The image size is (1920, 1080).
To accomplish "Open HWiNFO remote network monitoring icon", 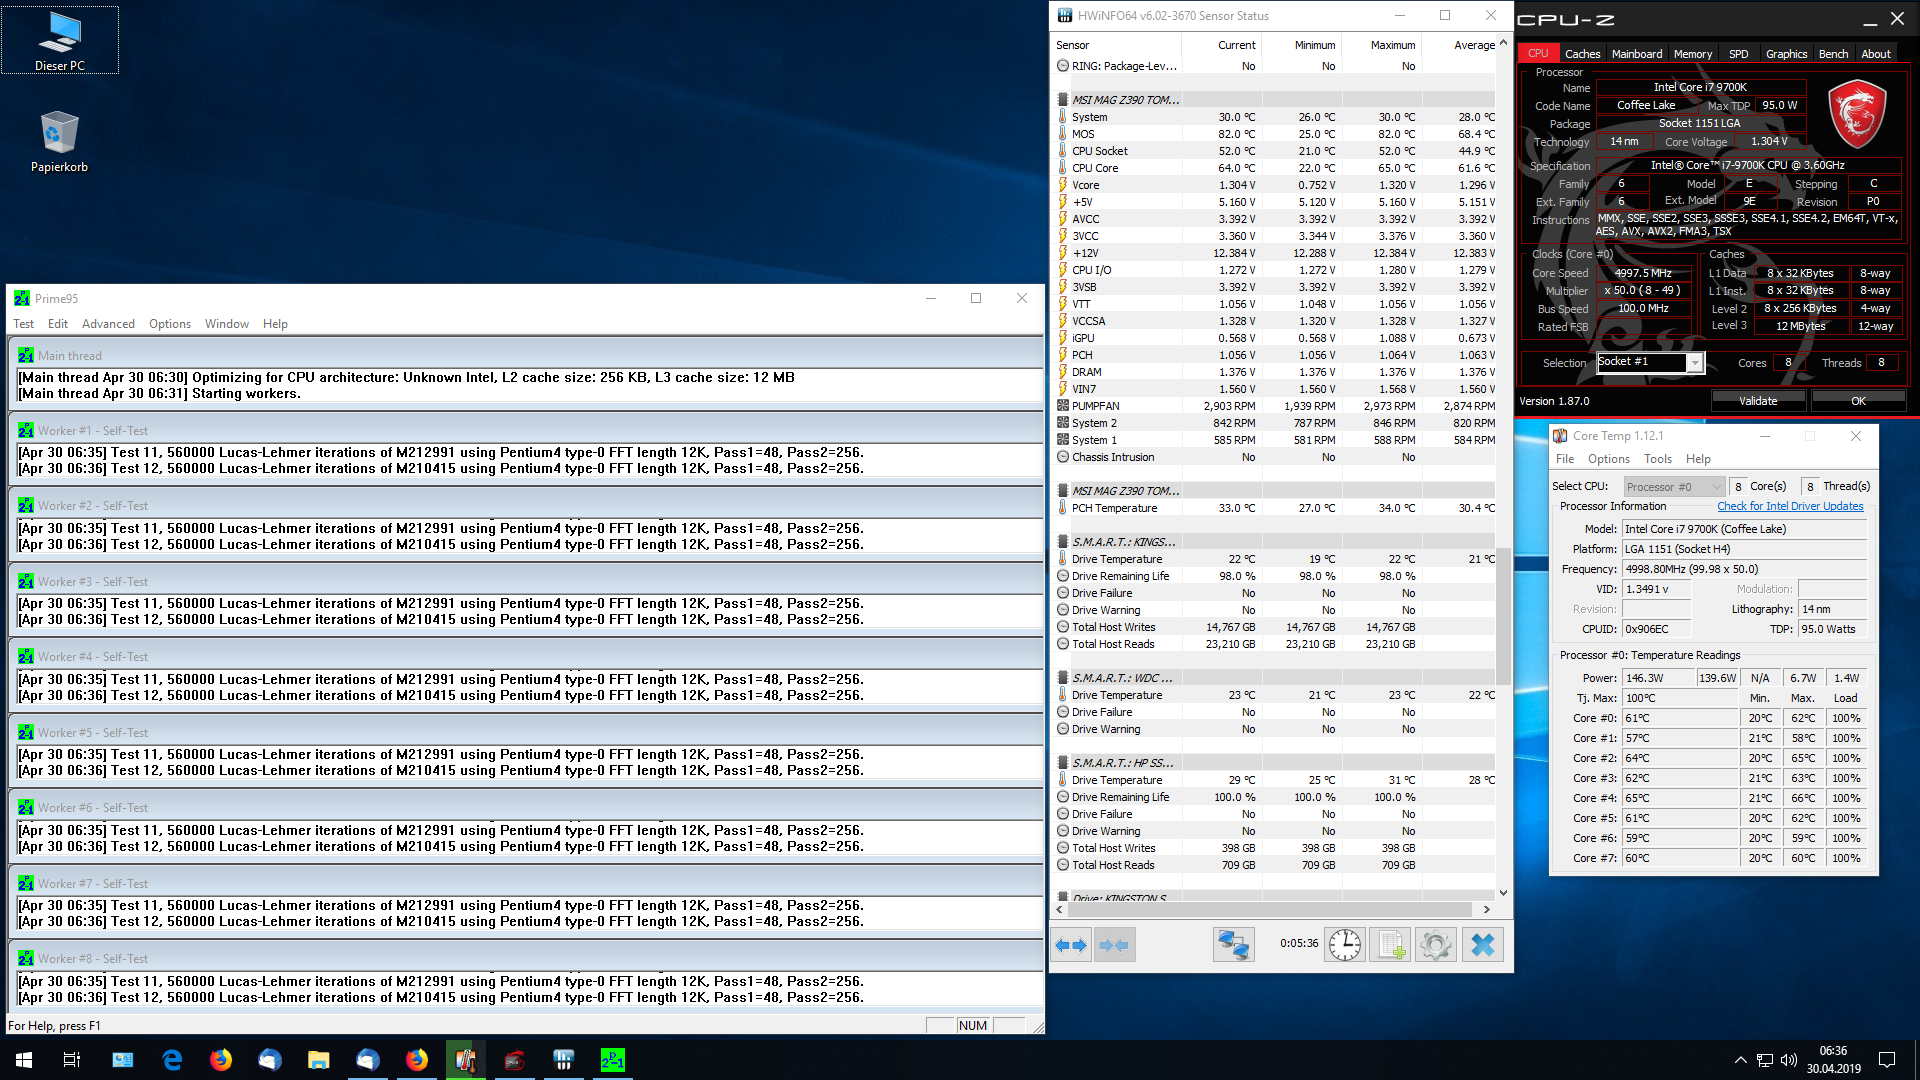I will 1233,944.
